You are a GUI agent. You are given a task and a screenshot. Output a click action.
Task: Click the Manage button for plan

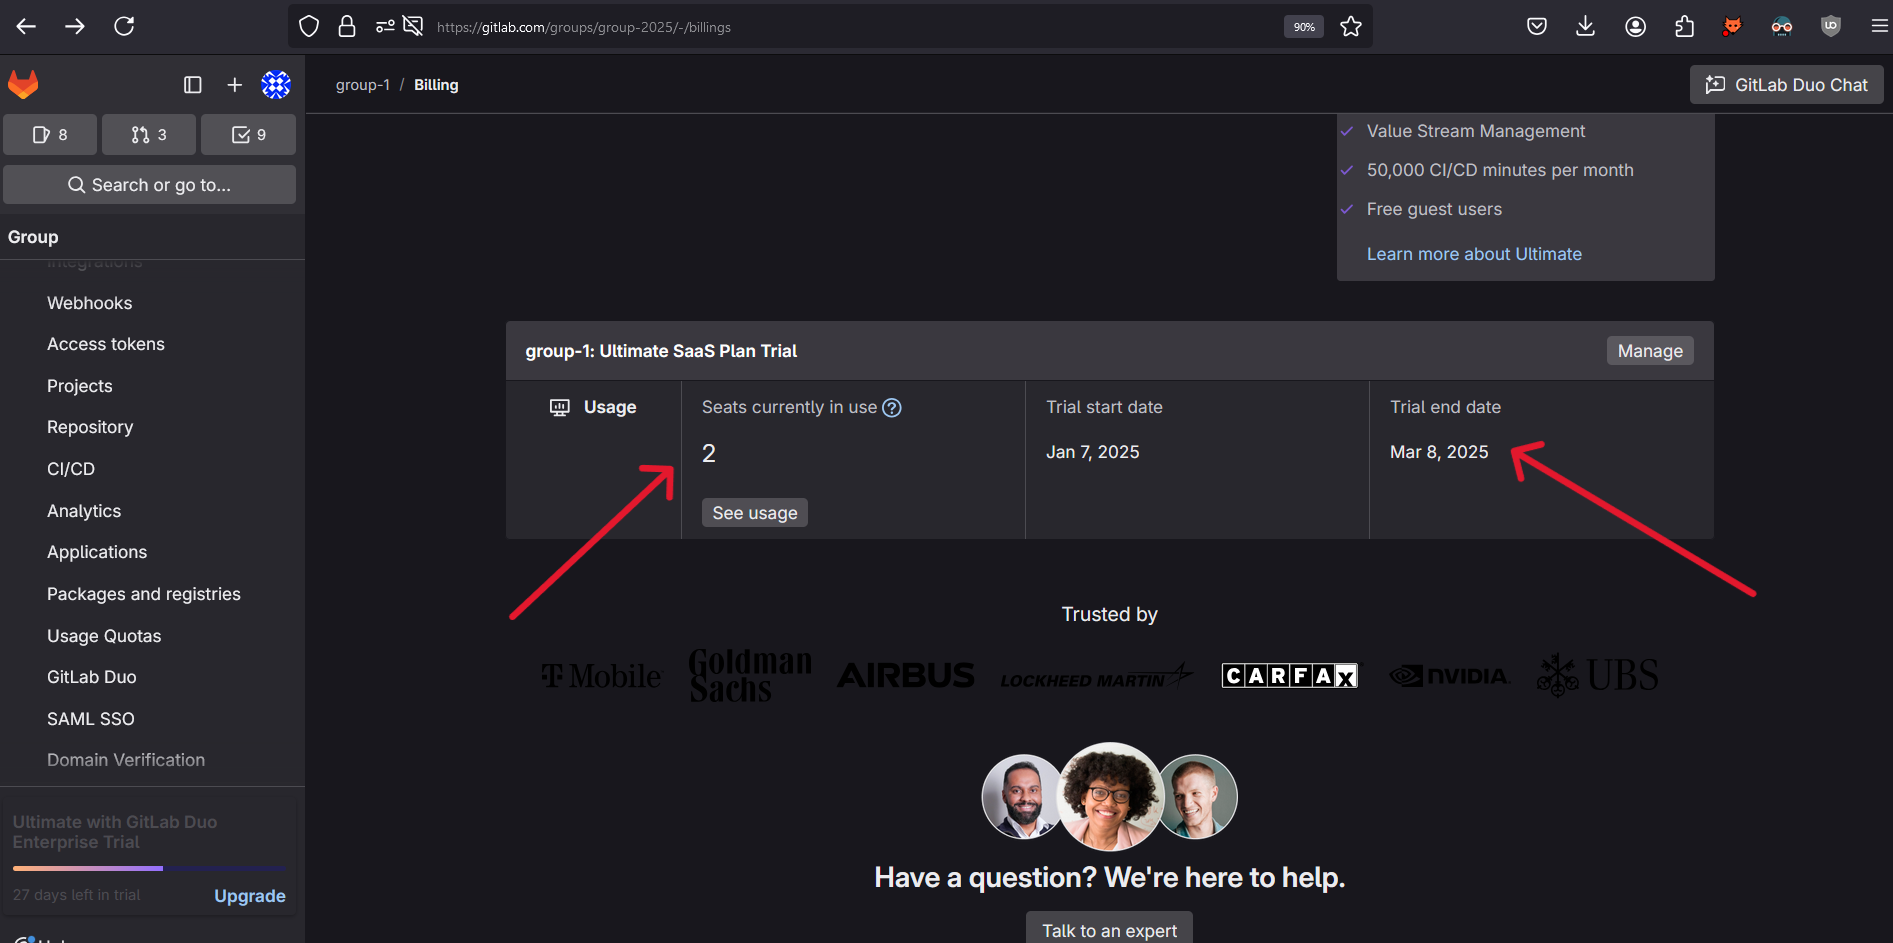pos(1649,351)
